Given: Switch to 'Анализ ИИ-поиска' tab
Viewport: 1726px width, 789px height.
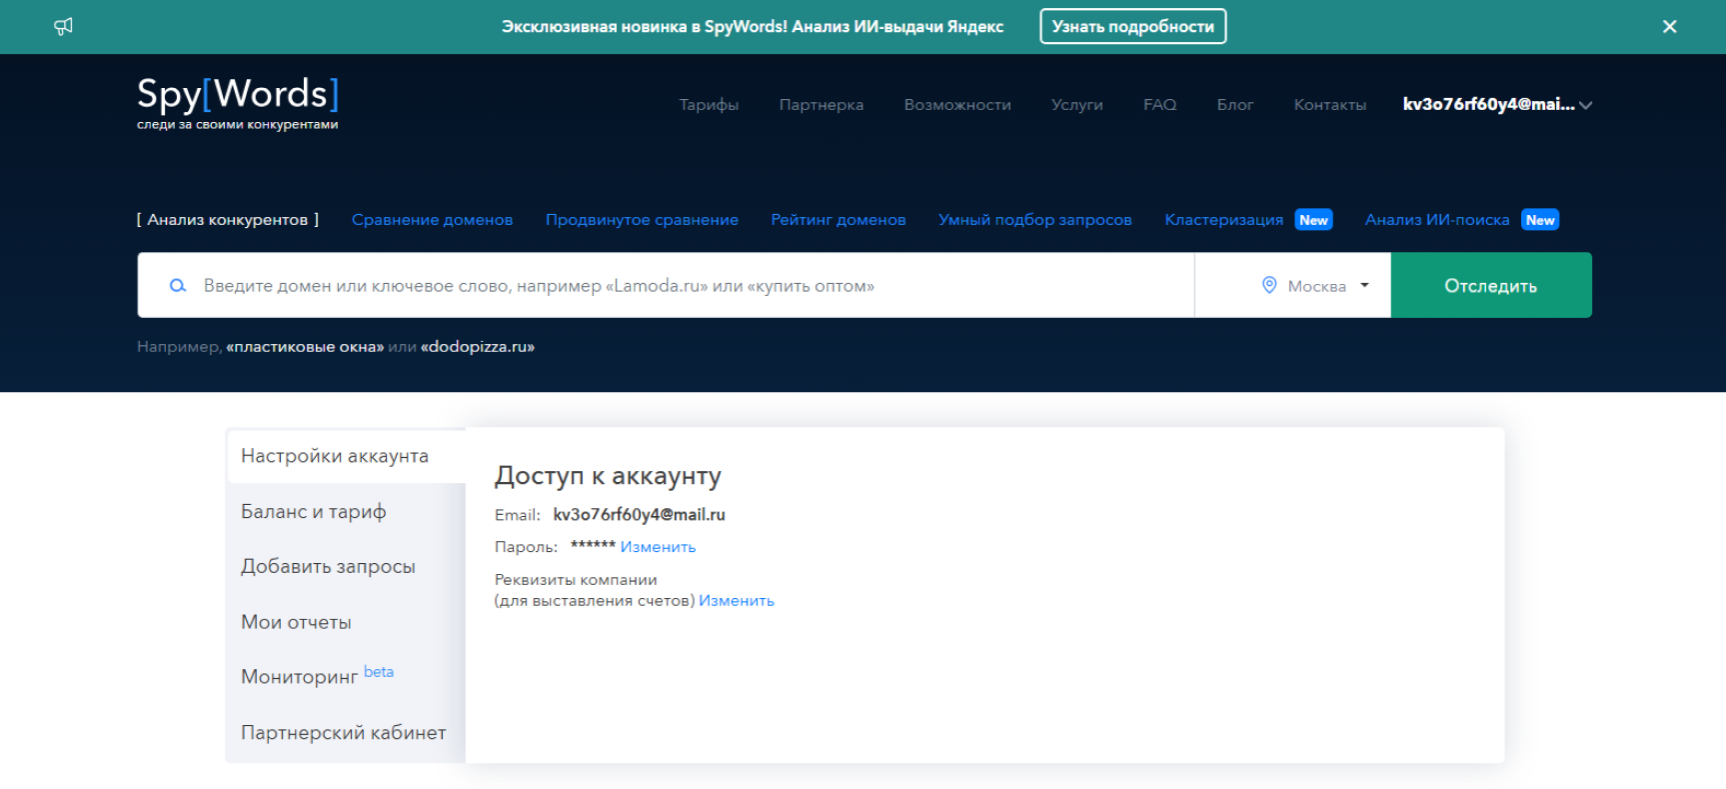Looking at the screenshot, I should pyautogui.click(x=1437, y=220).
